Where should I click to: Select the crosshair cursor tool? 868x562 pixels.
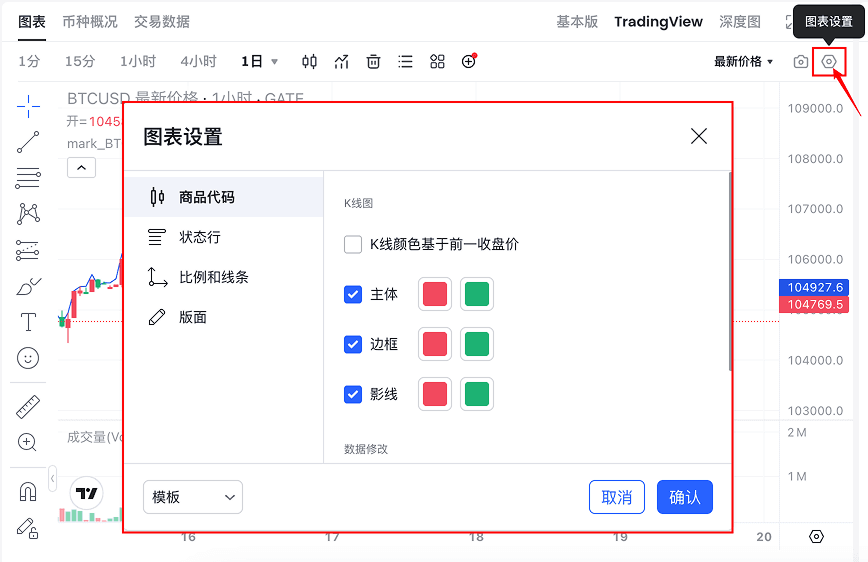click(x=28, y=105)
